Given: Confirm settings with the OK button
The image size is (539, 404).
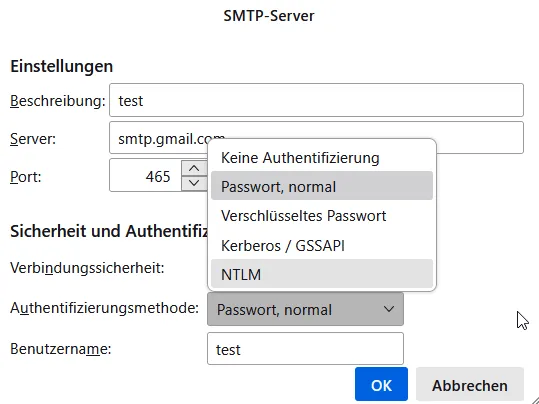Looking at the screenshot, I should tap(381, 385).
